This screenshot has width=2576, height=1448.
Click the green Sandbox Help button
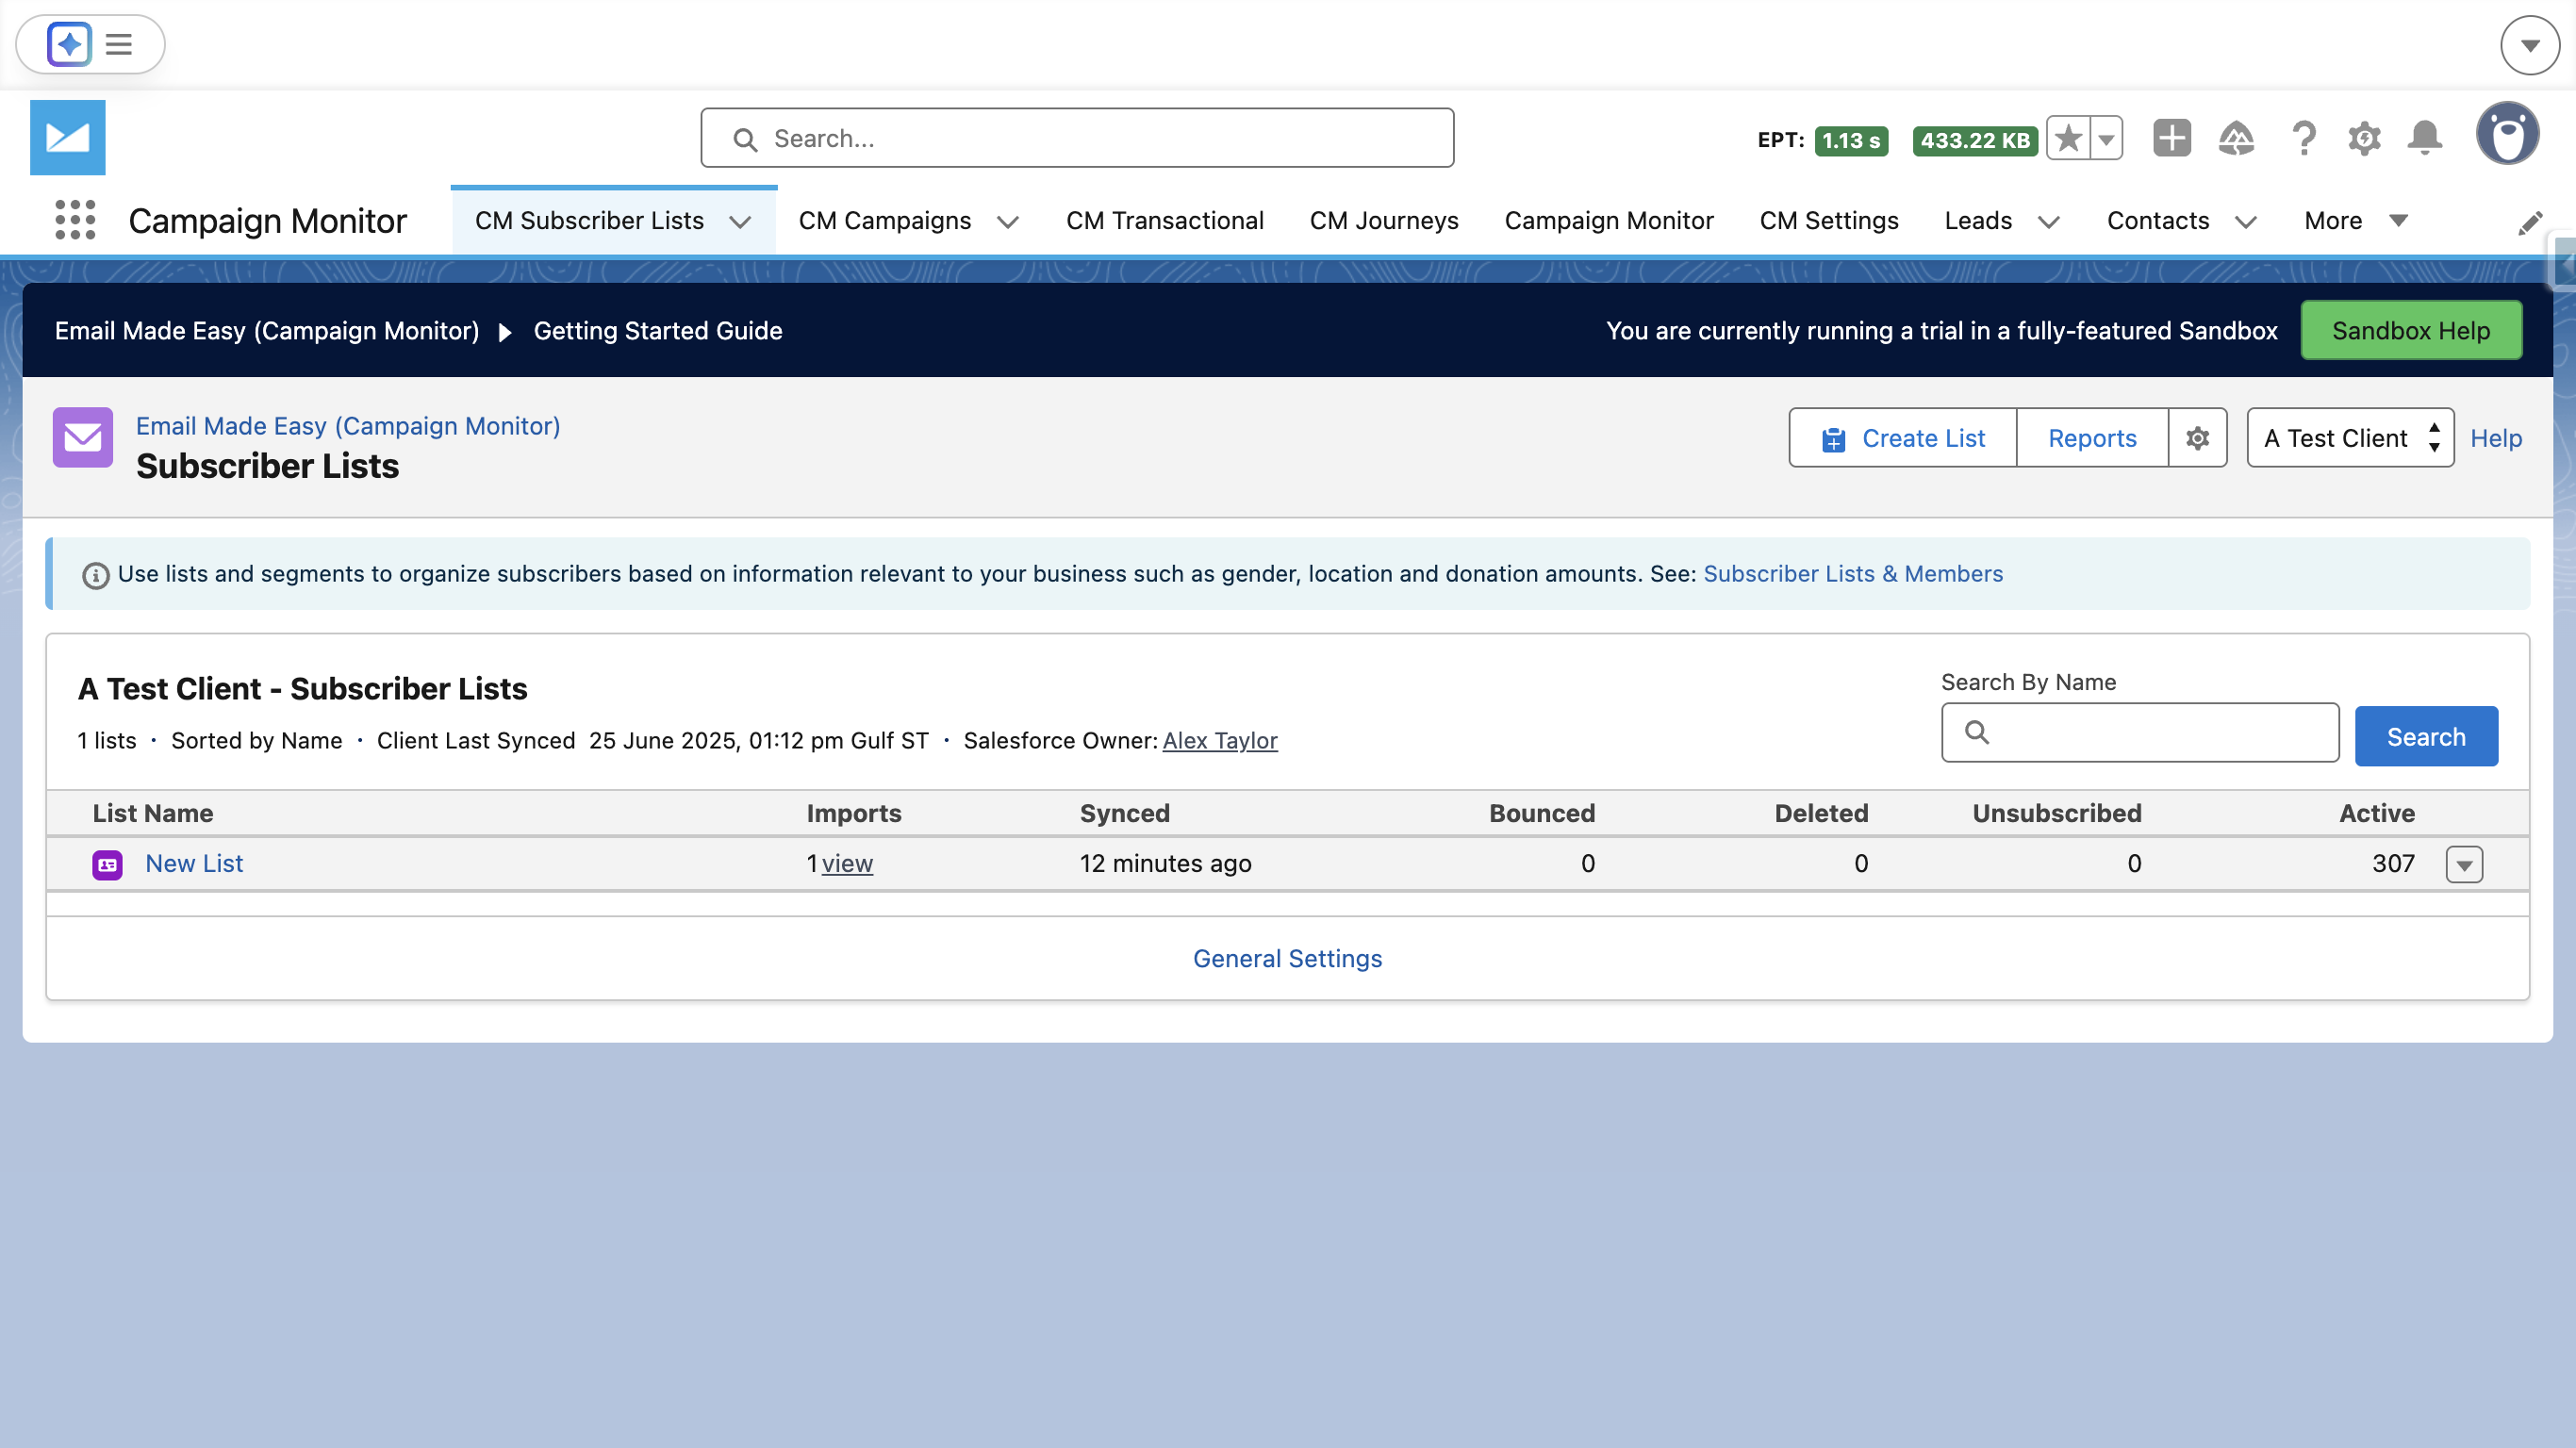(x=2411, y=330)
